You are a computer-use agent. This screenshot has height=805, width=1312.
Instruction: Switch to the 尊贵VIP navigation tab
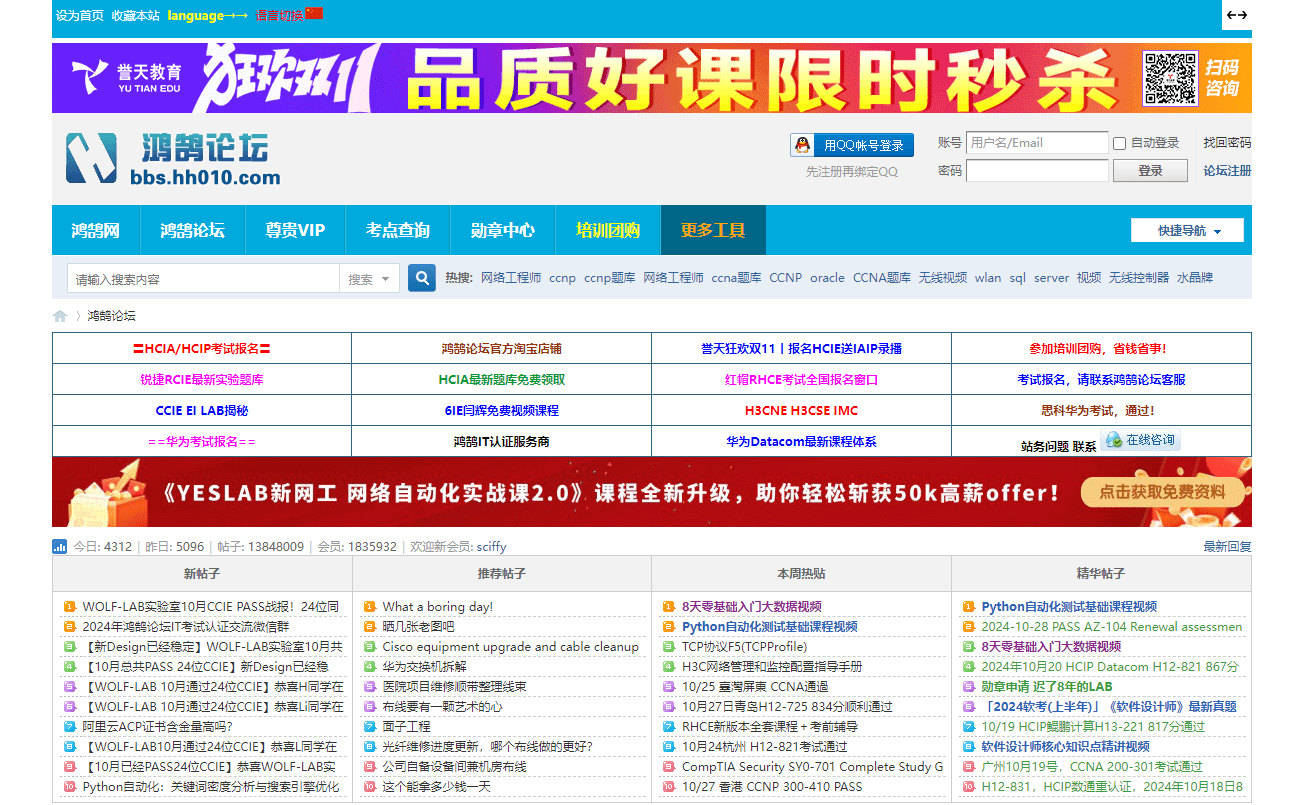click(295, 229)
